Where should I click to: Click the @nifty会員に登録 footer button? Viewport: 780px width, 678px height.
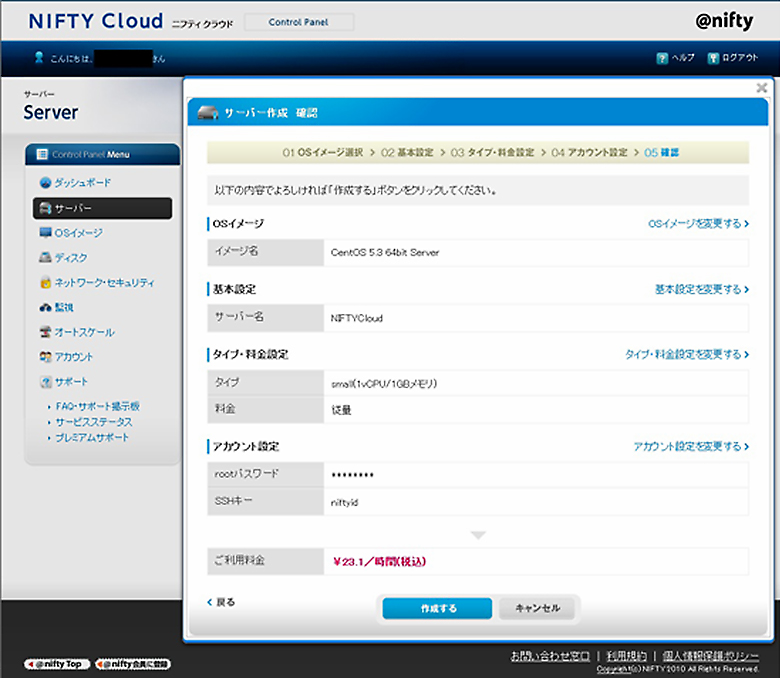(133, 664)
